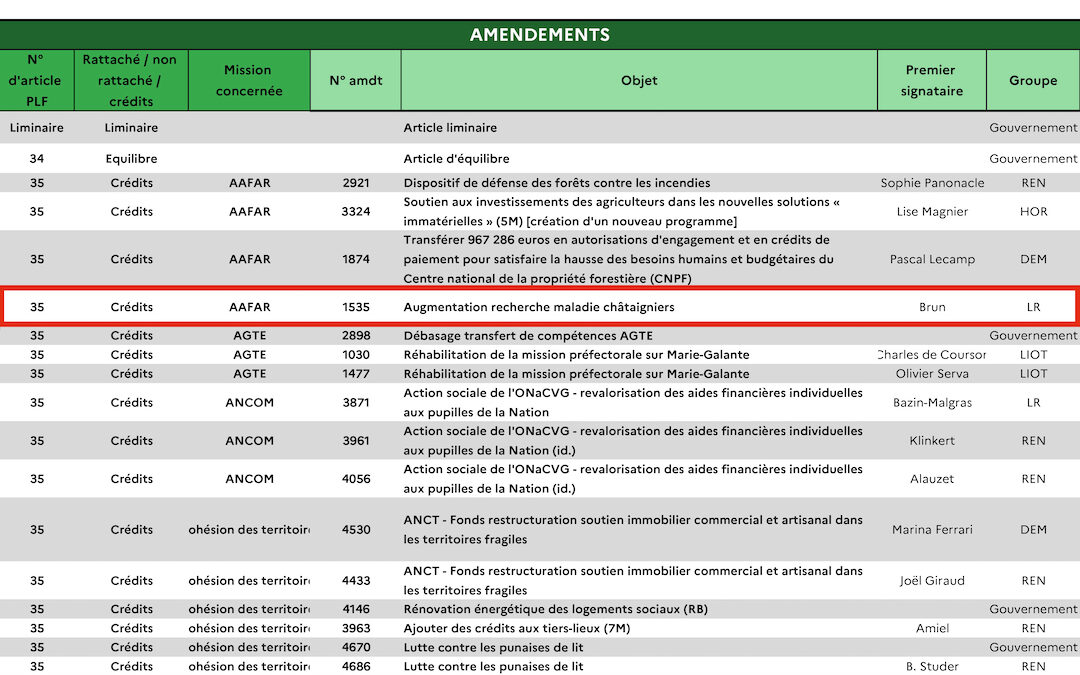This screenshot has width=1080, height=675.
Task: Select the amendment number 4686 cell
Action: (x=355, y=666)
